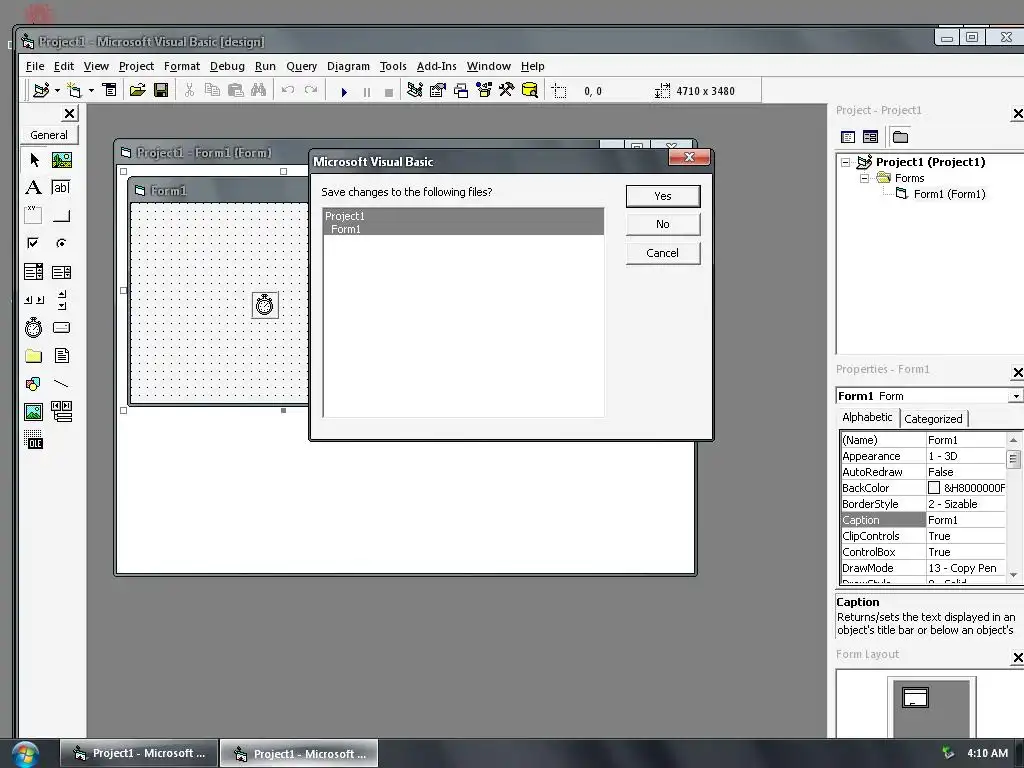The width and height of the screenshot is (1024, 768).
Task: Select the FileListBox tool in toolbox
Action: point(61,355)
